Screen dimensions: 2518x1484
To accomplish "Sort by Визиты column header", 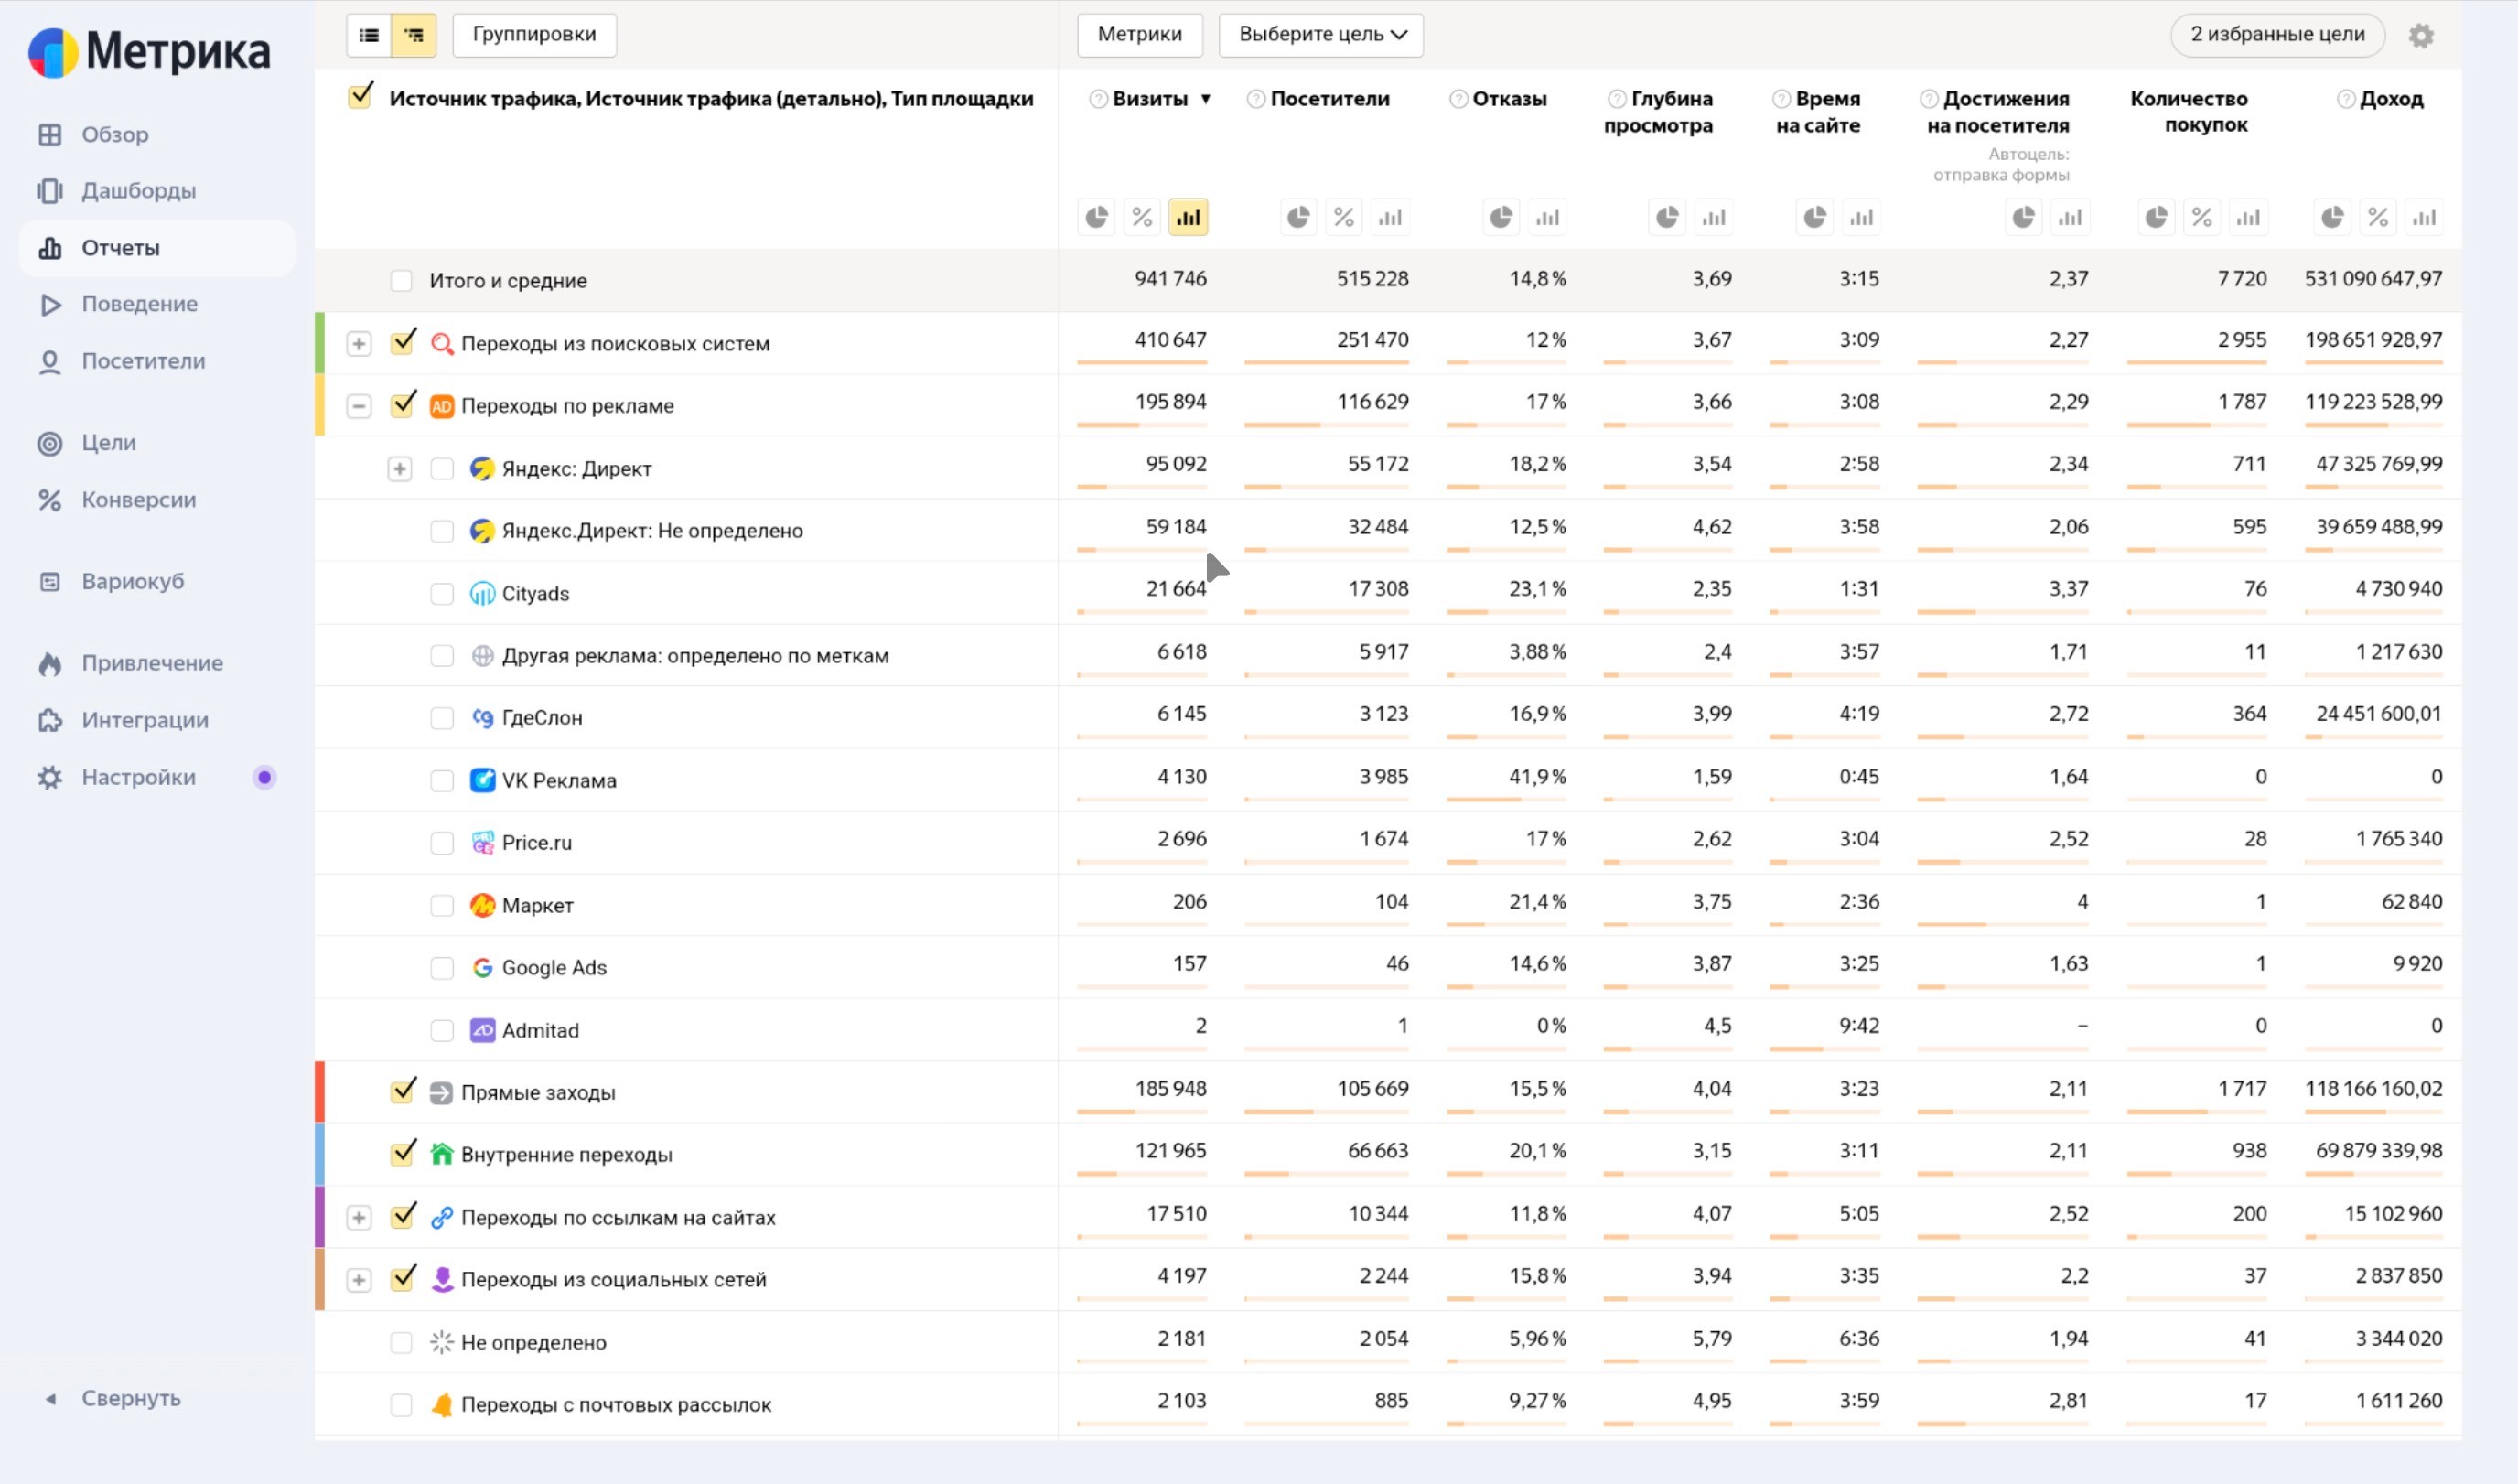I will tap(1149, 99).
